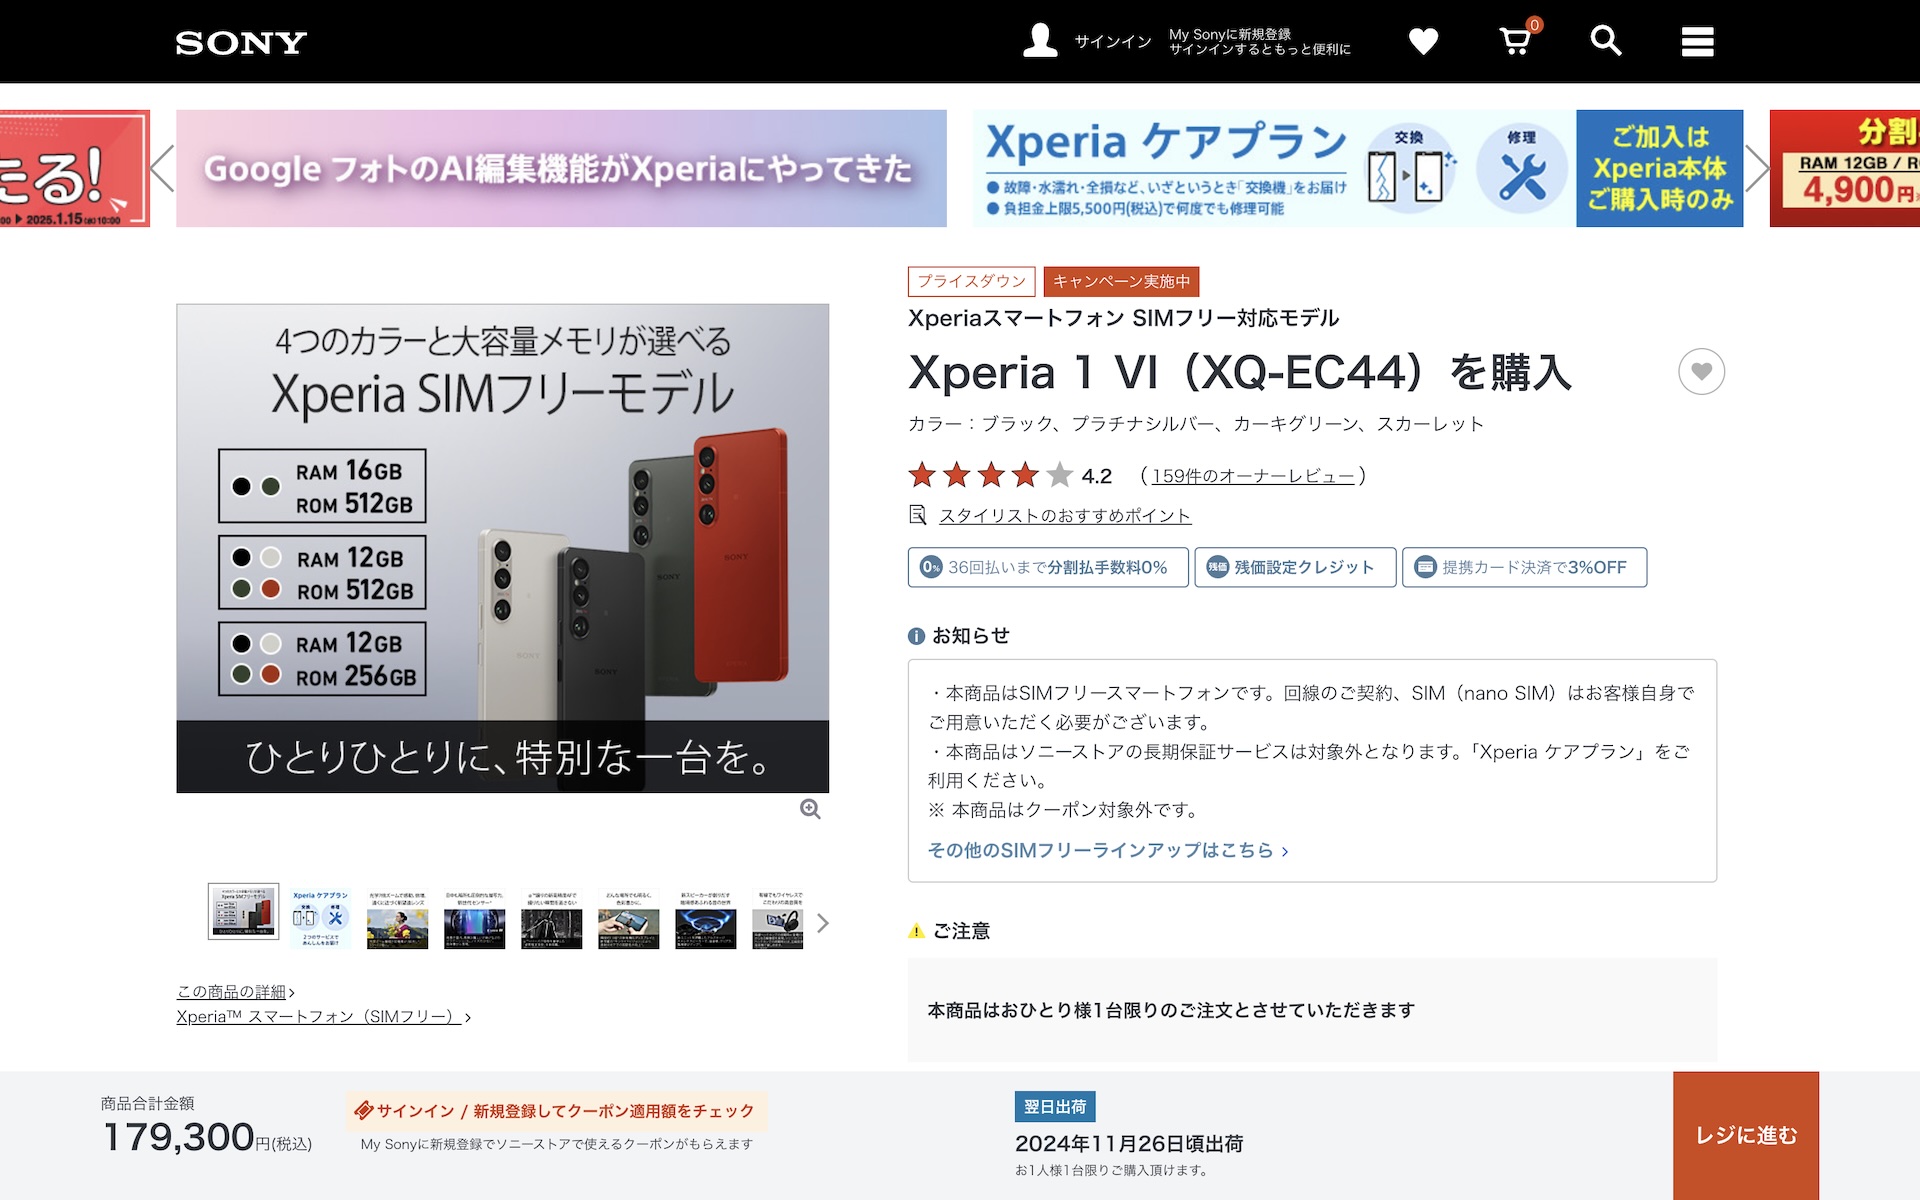Add product to favorites with heart toggle

[x=1701, y=372]
